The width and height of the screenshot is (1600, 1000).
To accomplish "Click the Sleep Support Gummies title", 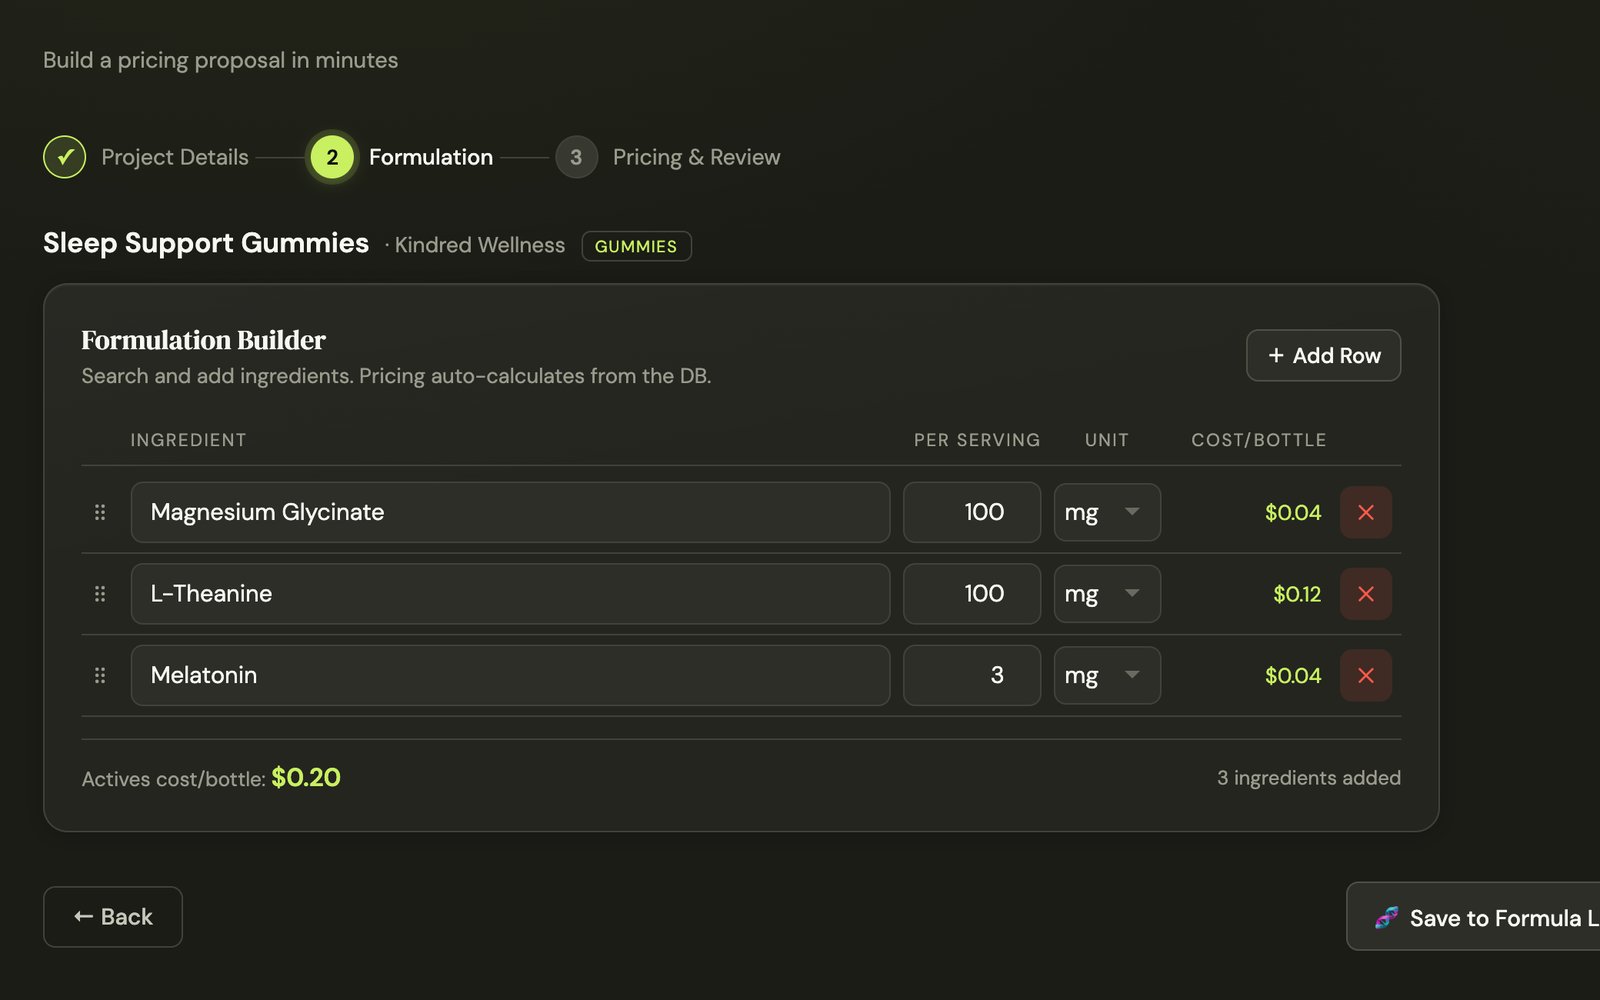I will tap(206, 243).
